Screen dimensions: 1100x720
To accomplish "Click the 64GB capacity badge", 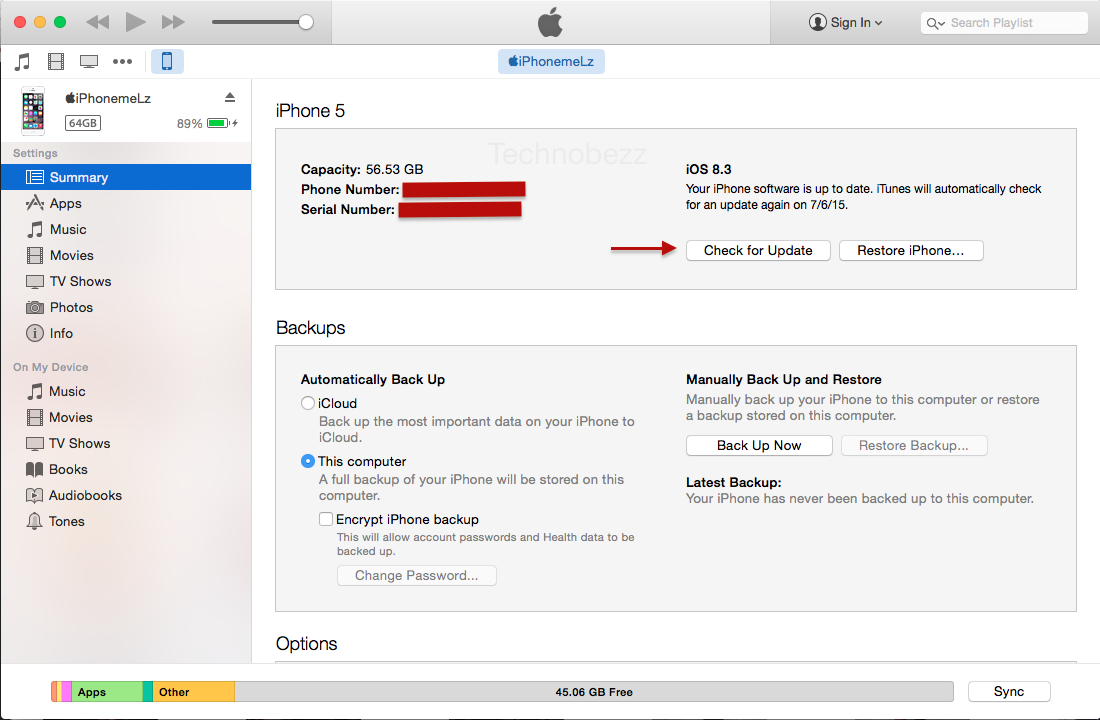I will click(83, 124).
